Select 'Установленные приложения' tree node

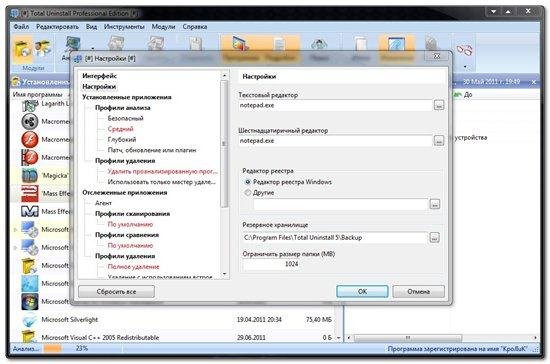tap(127, 97)
